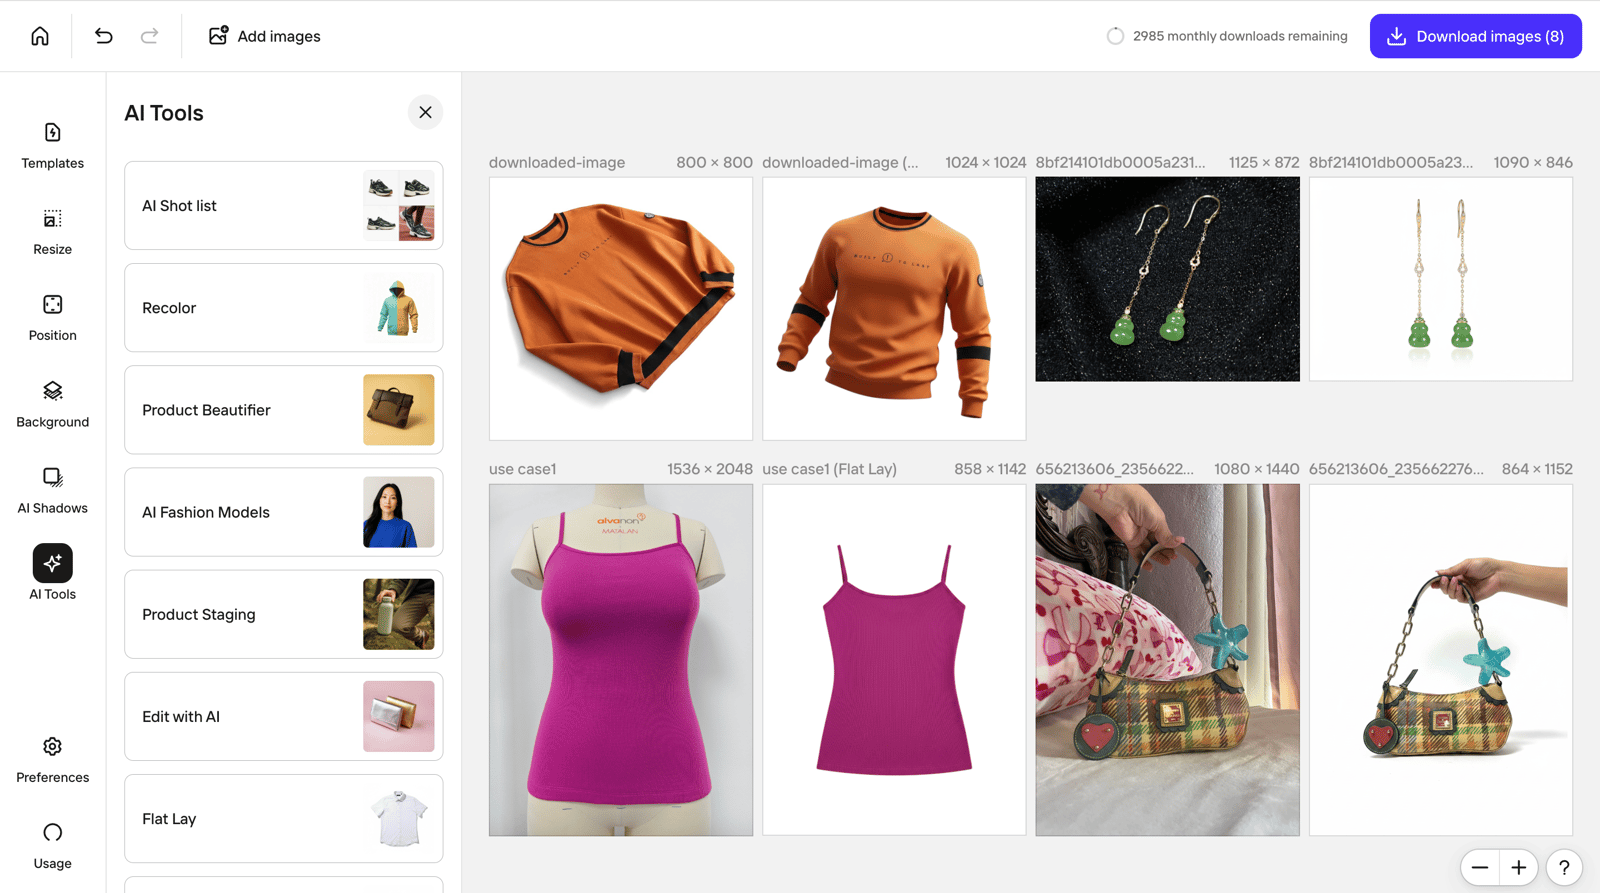Click the Product Beautifier bag preview
The width and height of the screenshot is (1600, 893).
point(399,410)
